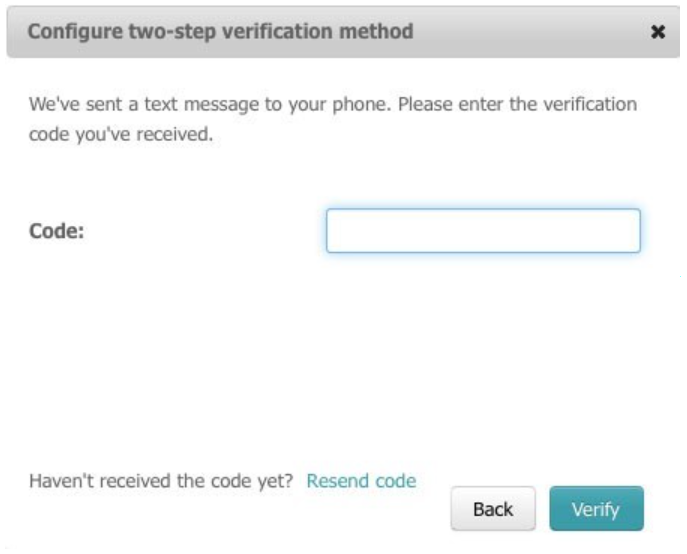Screen dimensions: 687x554
Task: Click the teal Verify button
Action: (596, 508)
